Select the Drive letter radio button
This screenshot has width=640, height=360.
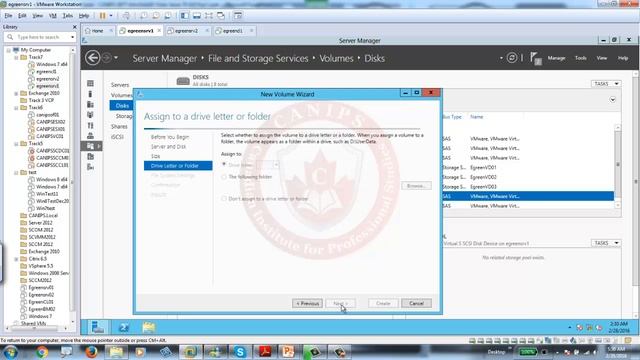(224, 164)
